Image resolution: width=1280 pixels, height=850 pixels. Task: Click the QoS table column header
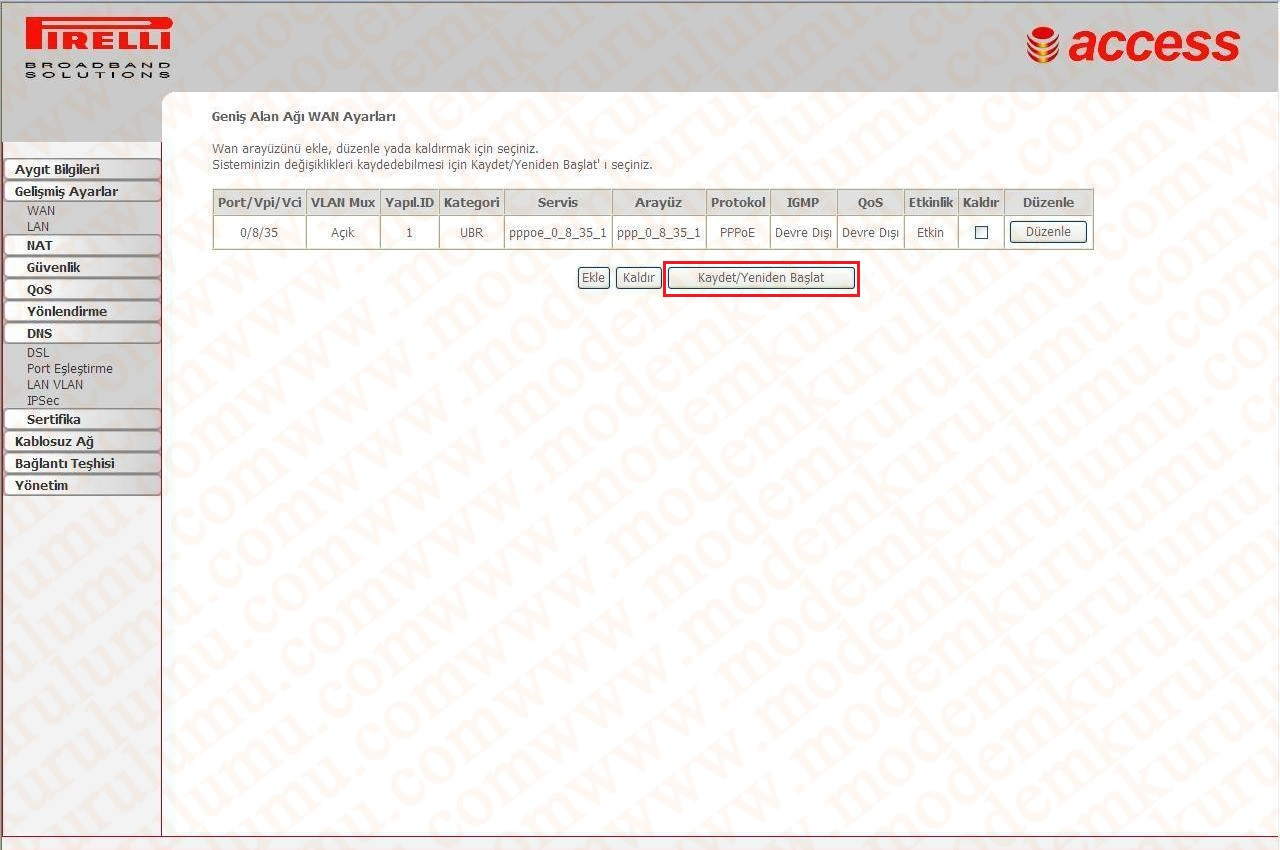point(871,202)
